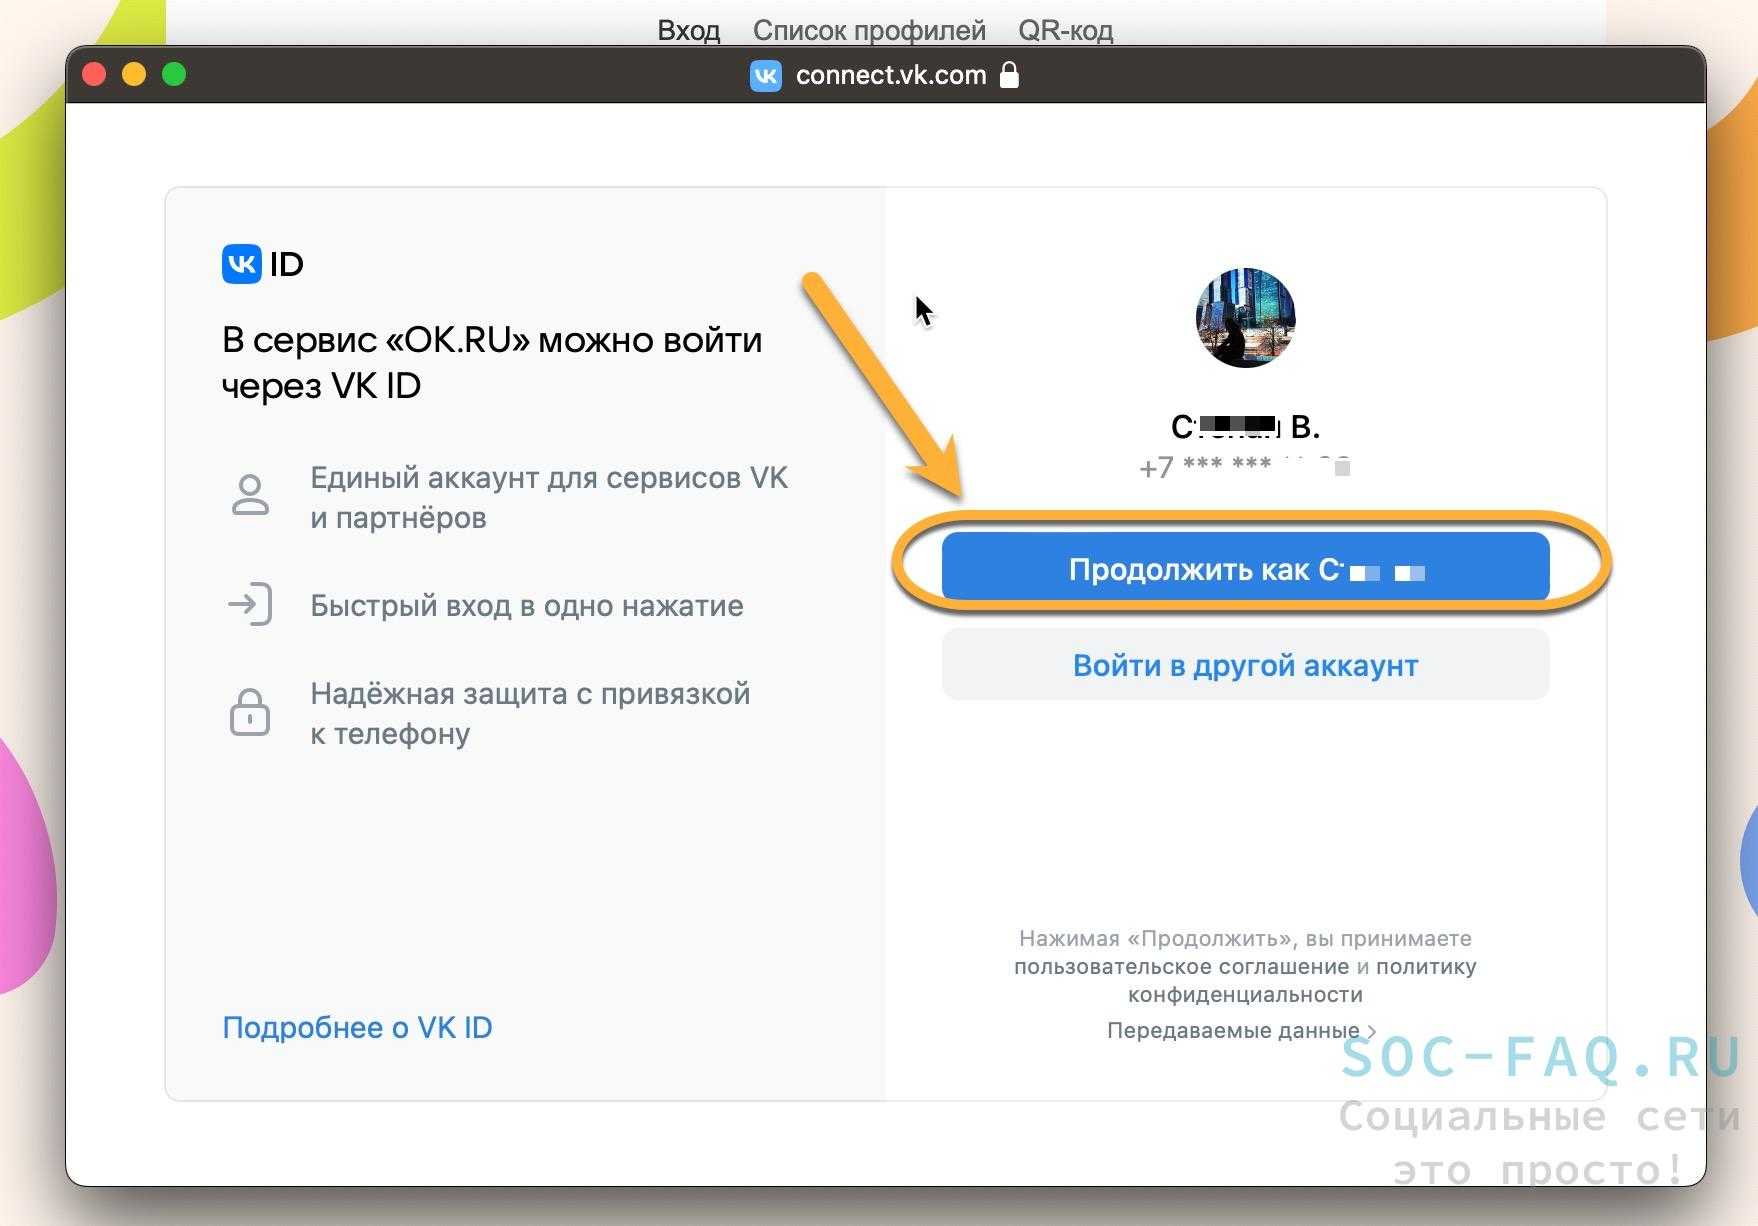This screenshot has width=1758, height=1226.
Task: Open the Подробнее о VK ID link
Action: point(357,1028)
